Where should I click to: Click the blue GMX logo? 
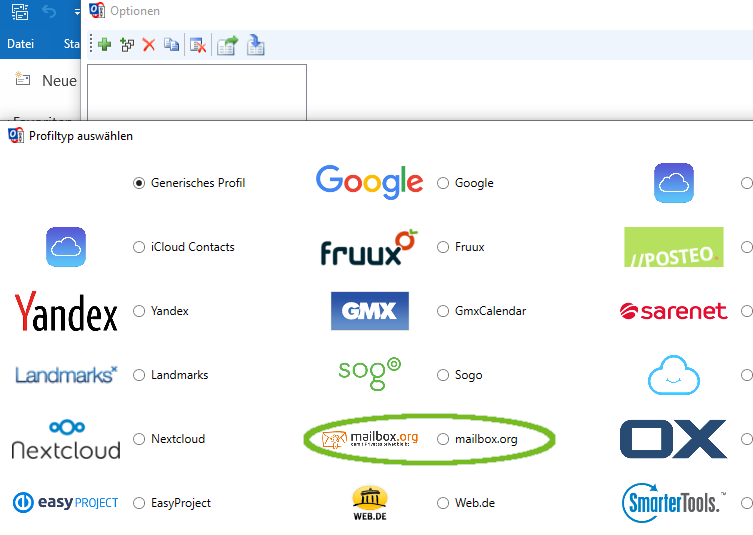point(370,311)
